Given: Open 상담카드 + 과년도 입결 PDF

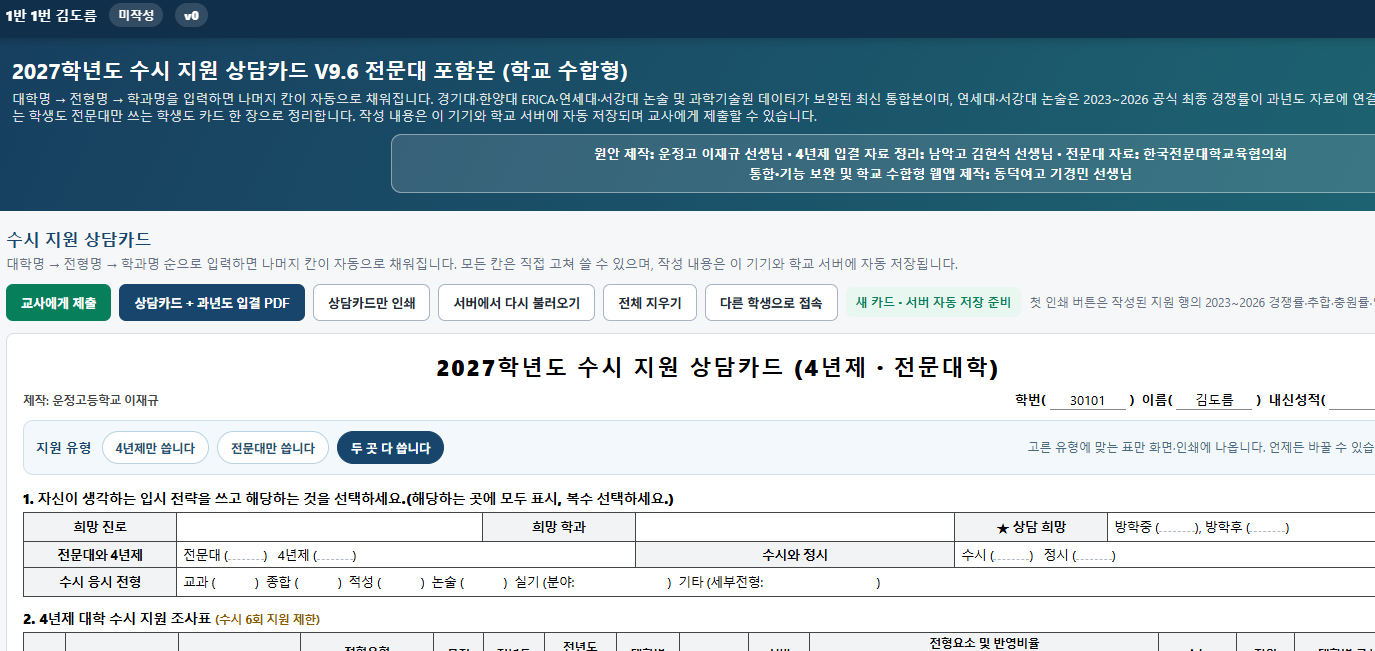Looking at the screenshot, I should coord(212,303).
